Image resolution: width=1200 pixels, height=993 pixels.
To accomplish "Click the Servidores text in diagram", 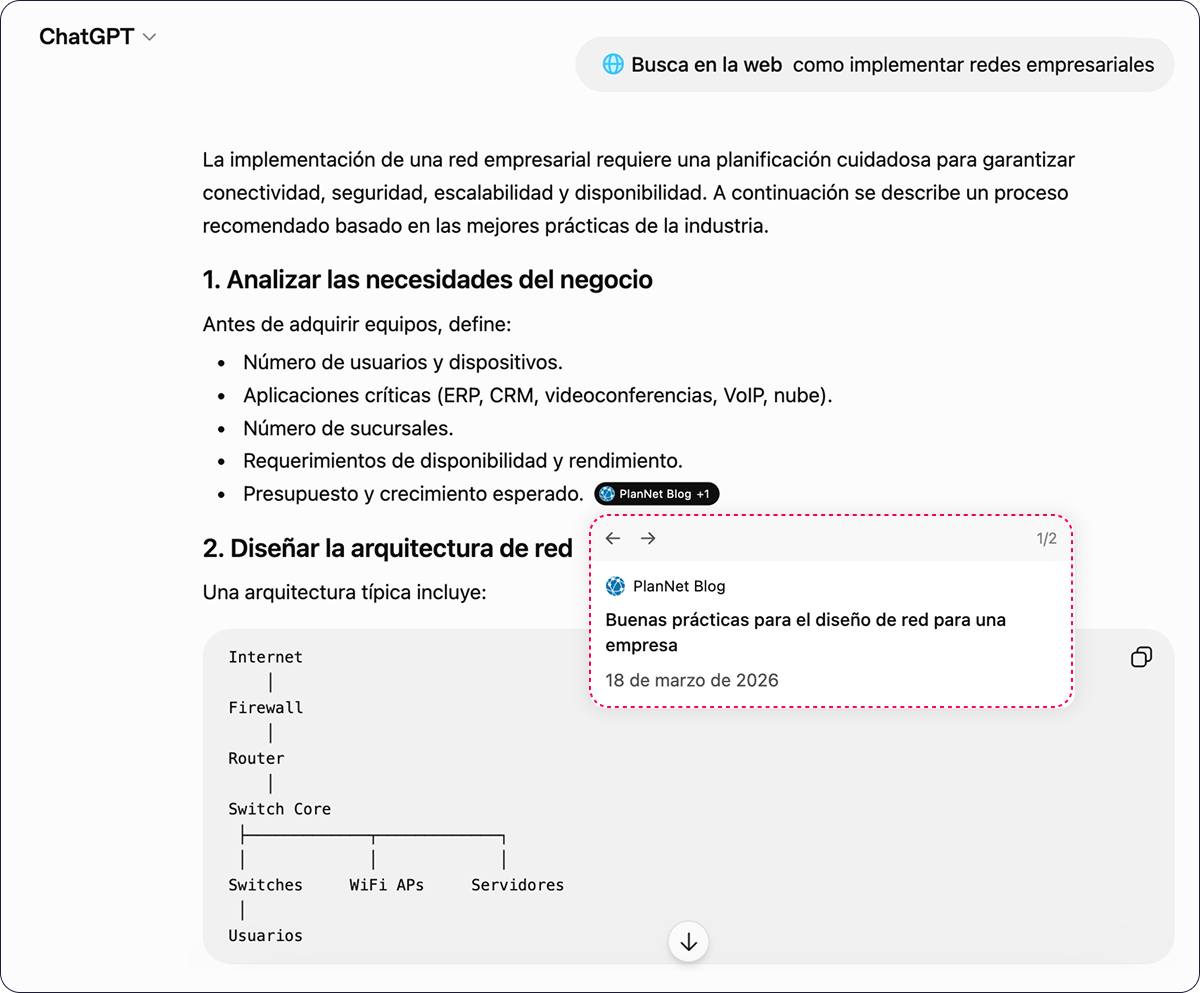I will coord(517,885).
